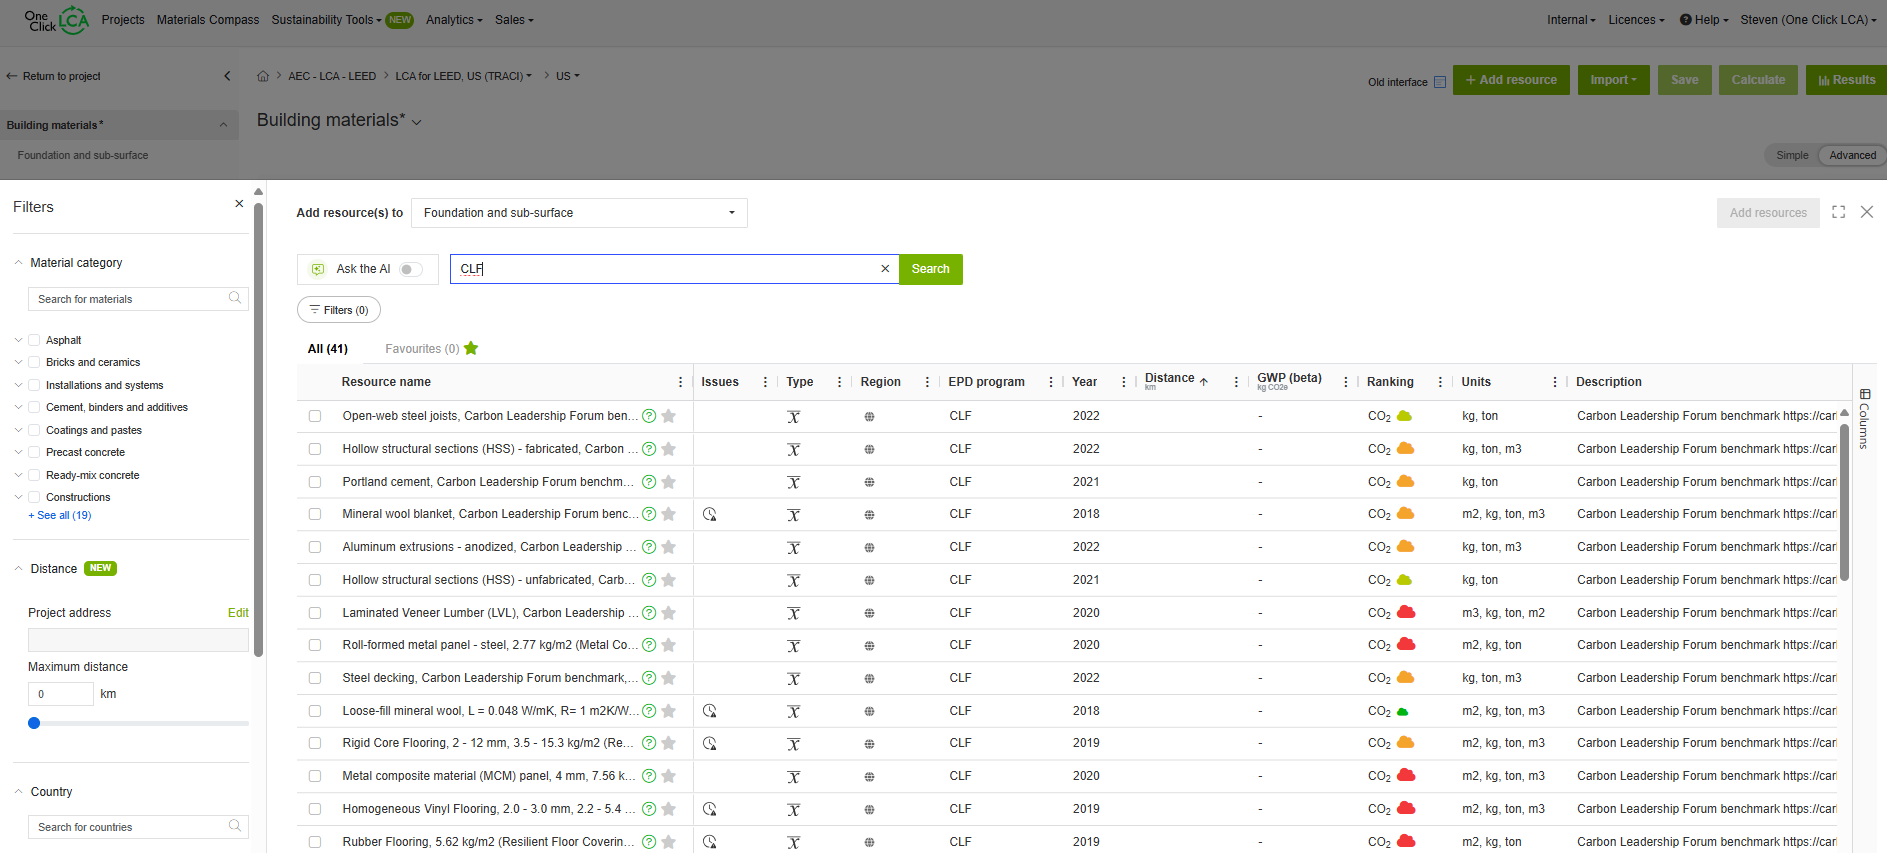The width and height of the screenshot is (1887, 853).
Task: Select the Steel decking resource checkbox
Action: coord(315,678)
